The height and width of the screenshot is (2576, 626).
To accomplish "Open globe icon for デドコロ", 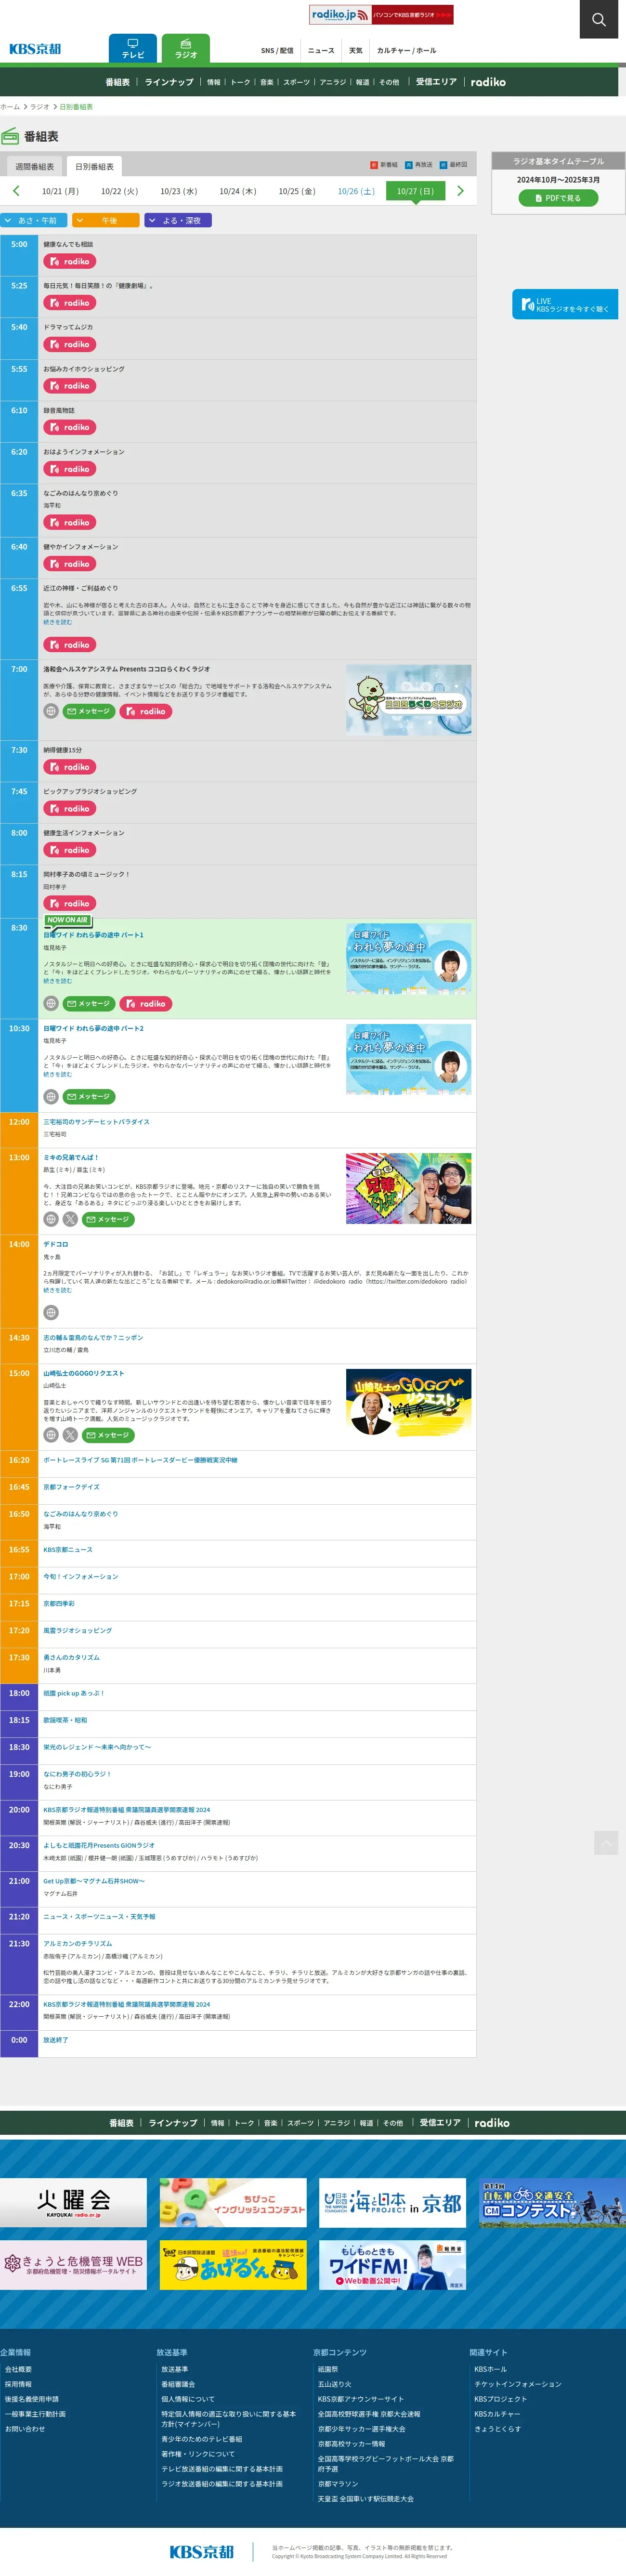I will (x=51, y=1312).
